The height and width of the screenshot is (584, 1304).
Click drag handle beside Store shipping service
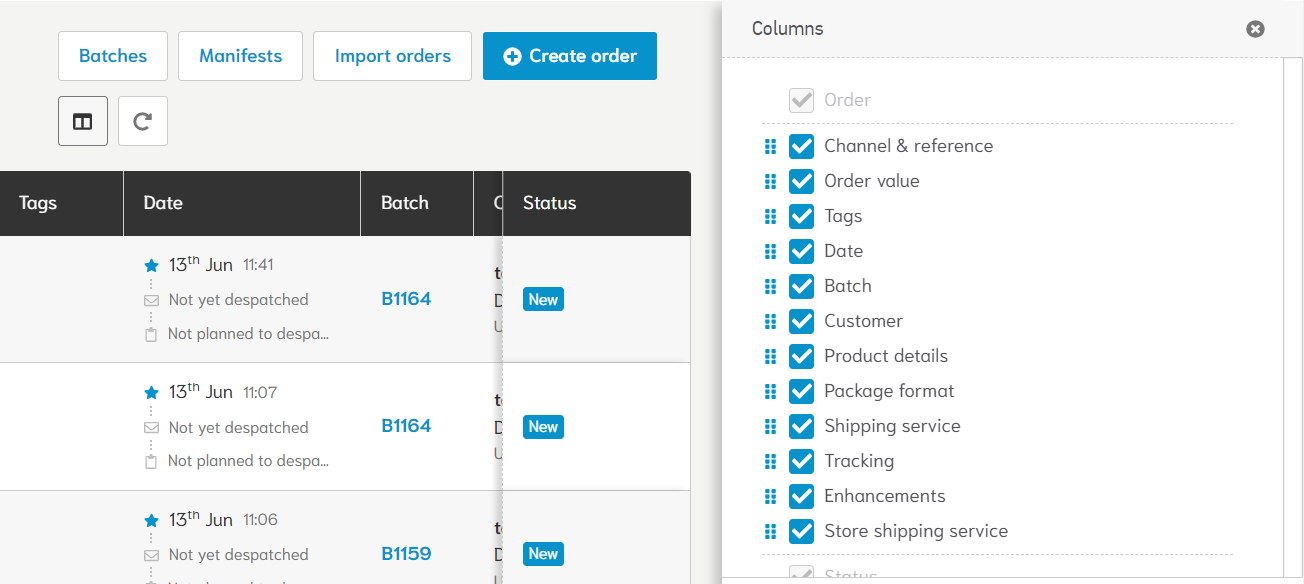tap(770, 532)
